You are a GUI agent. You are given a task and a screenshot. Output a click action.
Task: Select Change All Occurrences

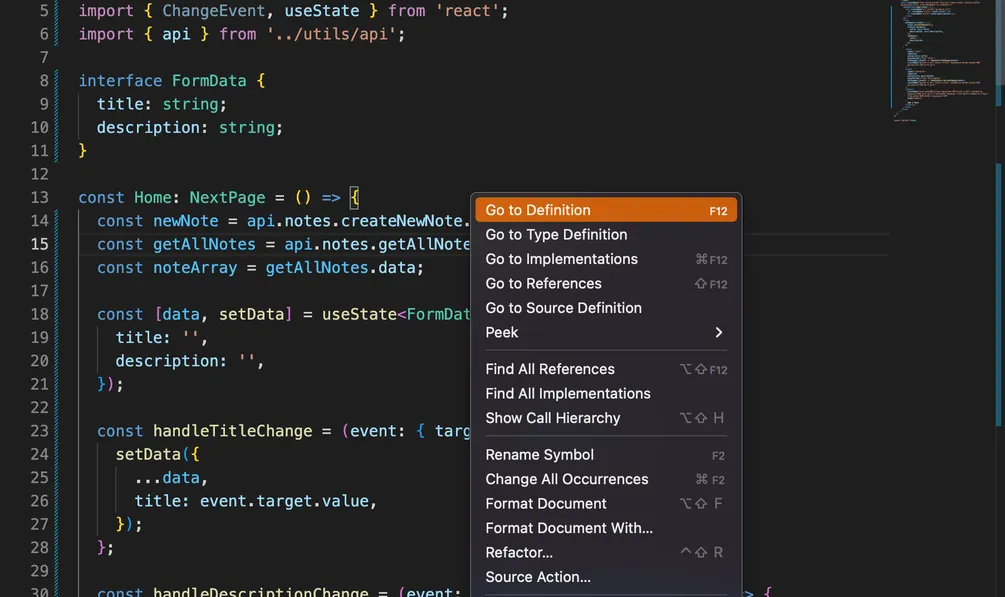[606, 479]
